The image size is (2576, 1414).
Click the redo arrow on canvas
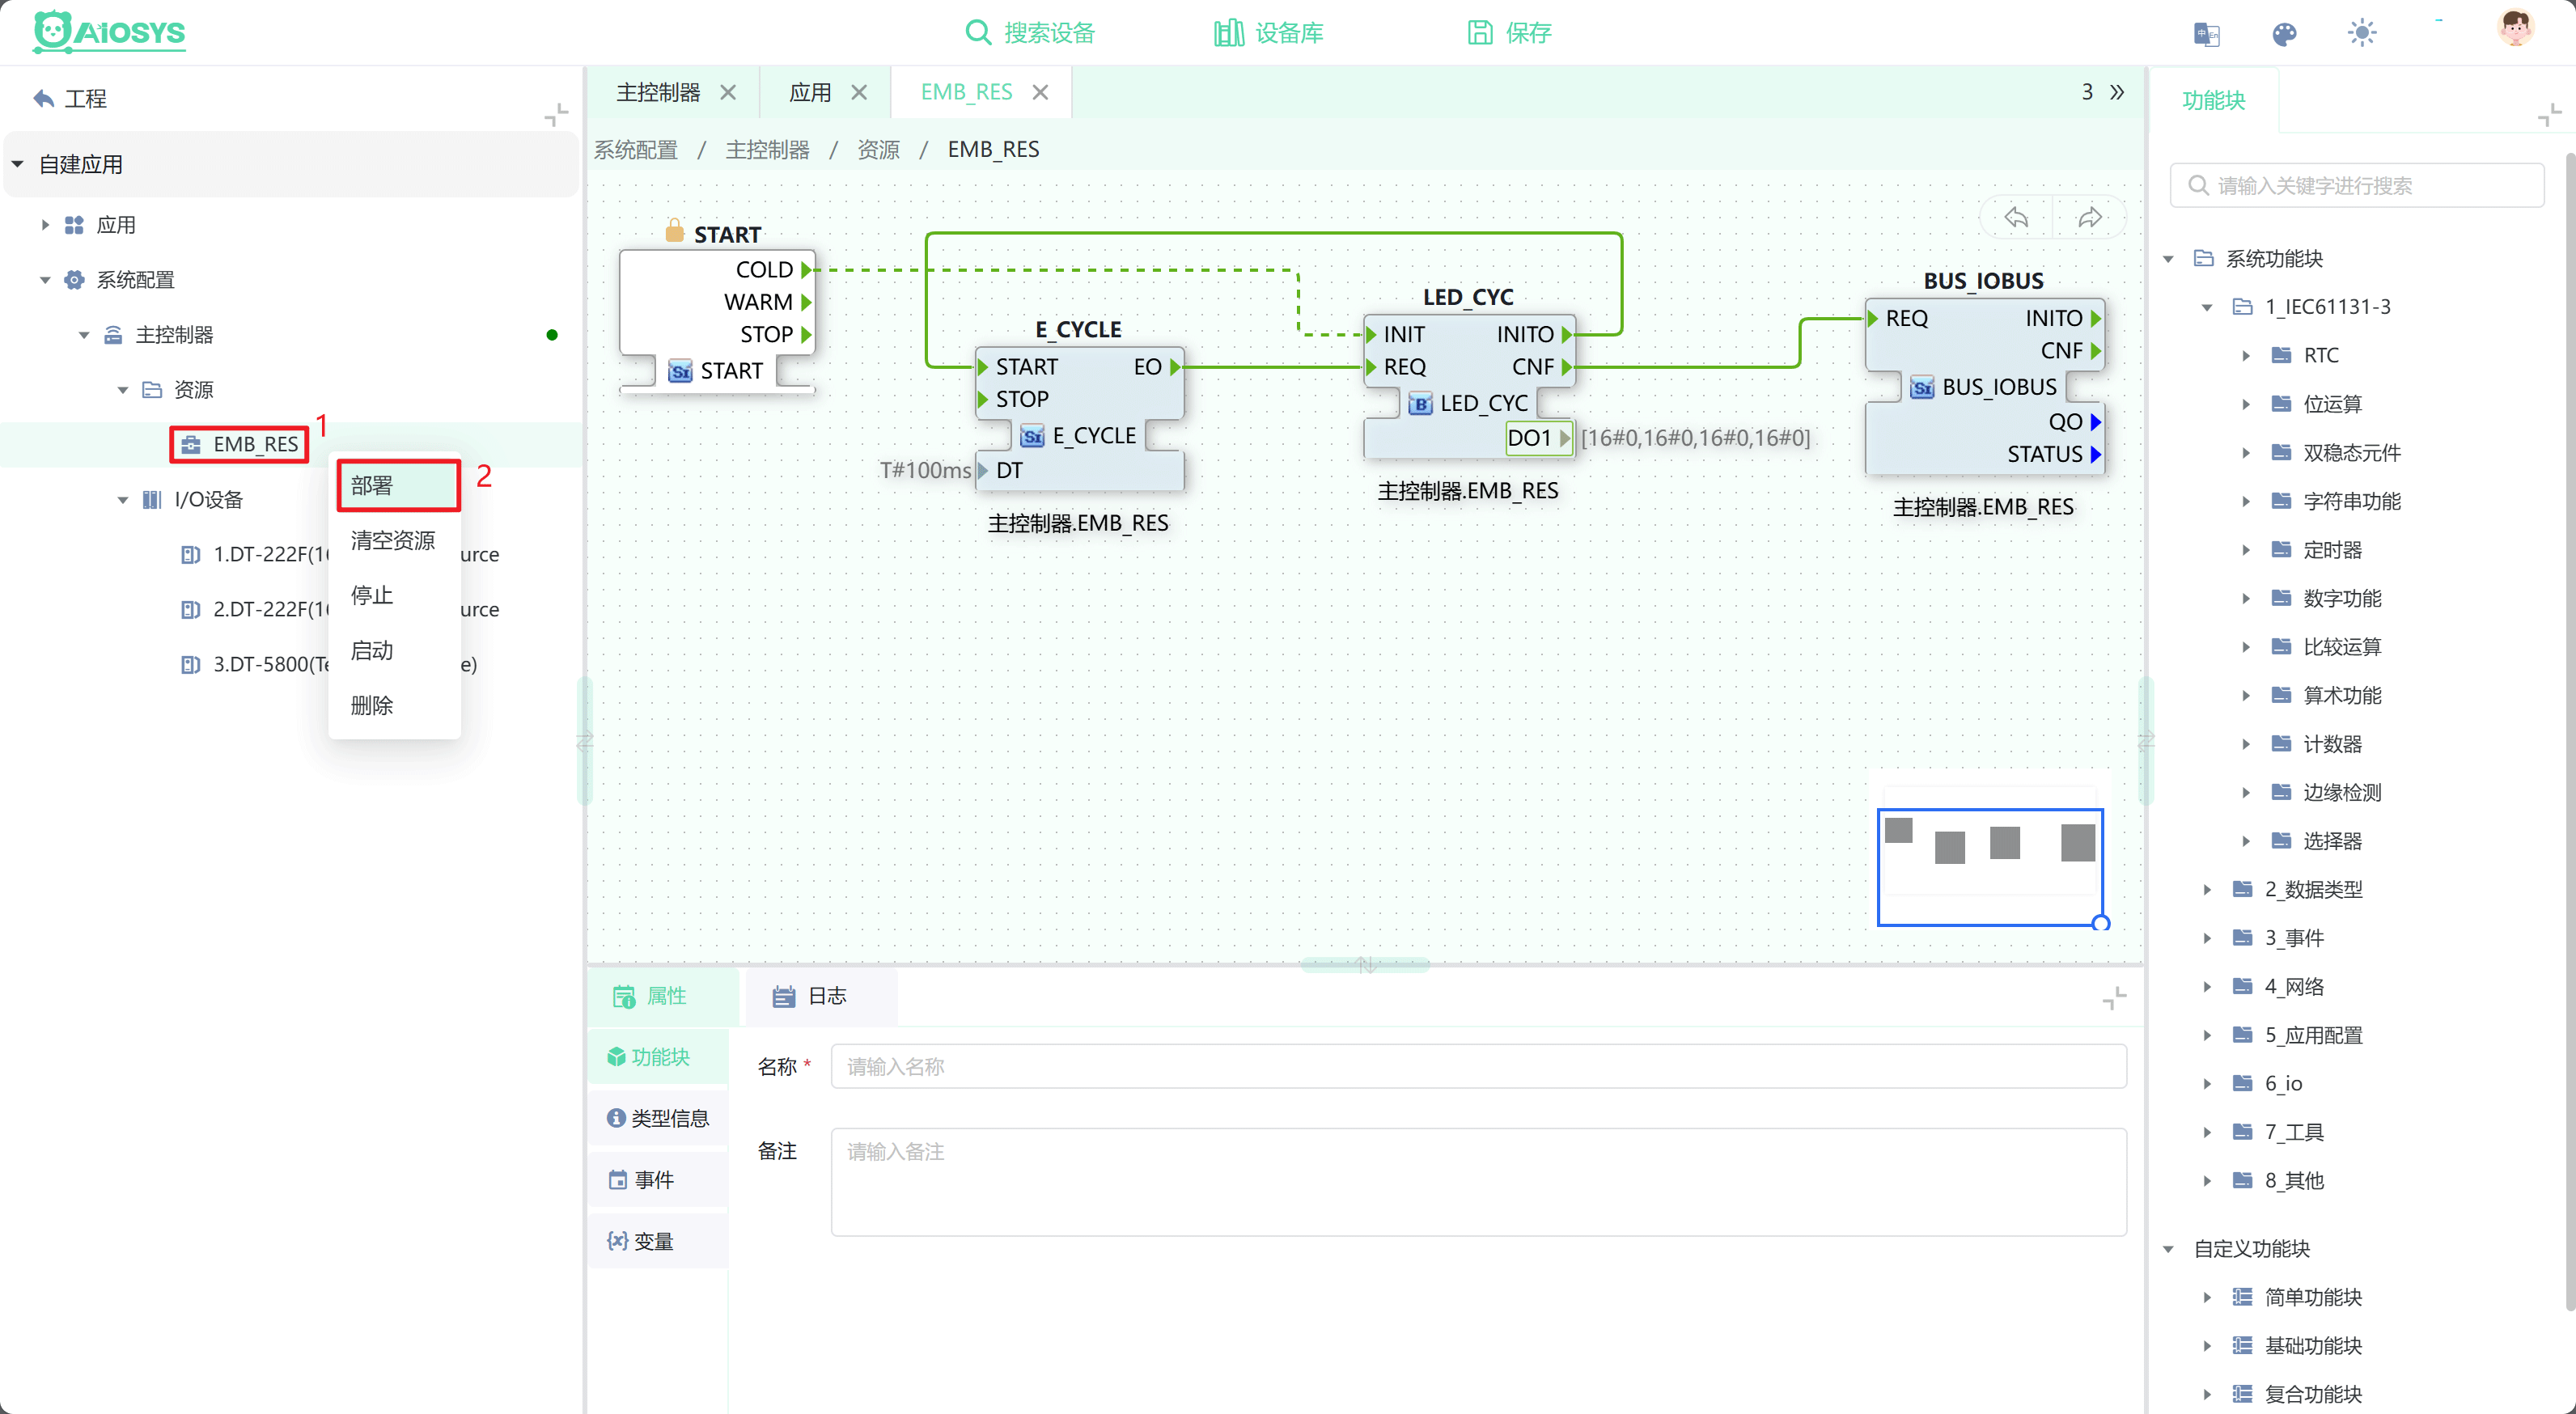click(x=2090, y=217)
